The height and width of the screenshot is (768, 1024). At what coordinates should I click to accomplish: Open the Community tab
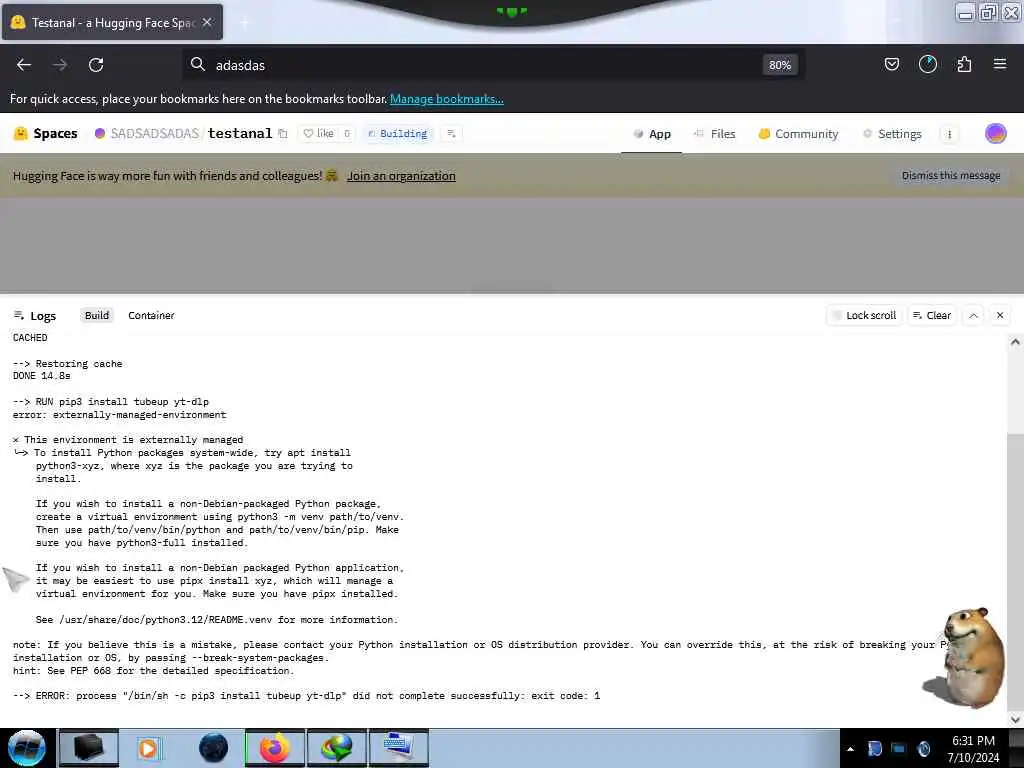click(798, 134)
